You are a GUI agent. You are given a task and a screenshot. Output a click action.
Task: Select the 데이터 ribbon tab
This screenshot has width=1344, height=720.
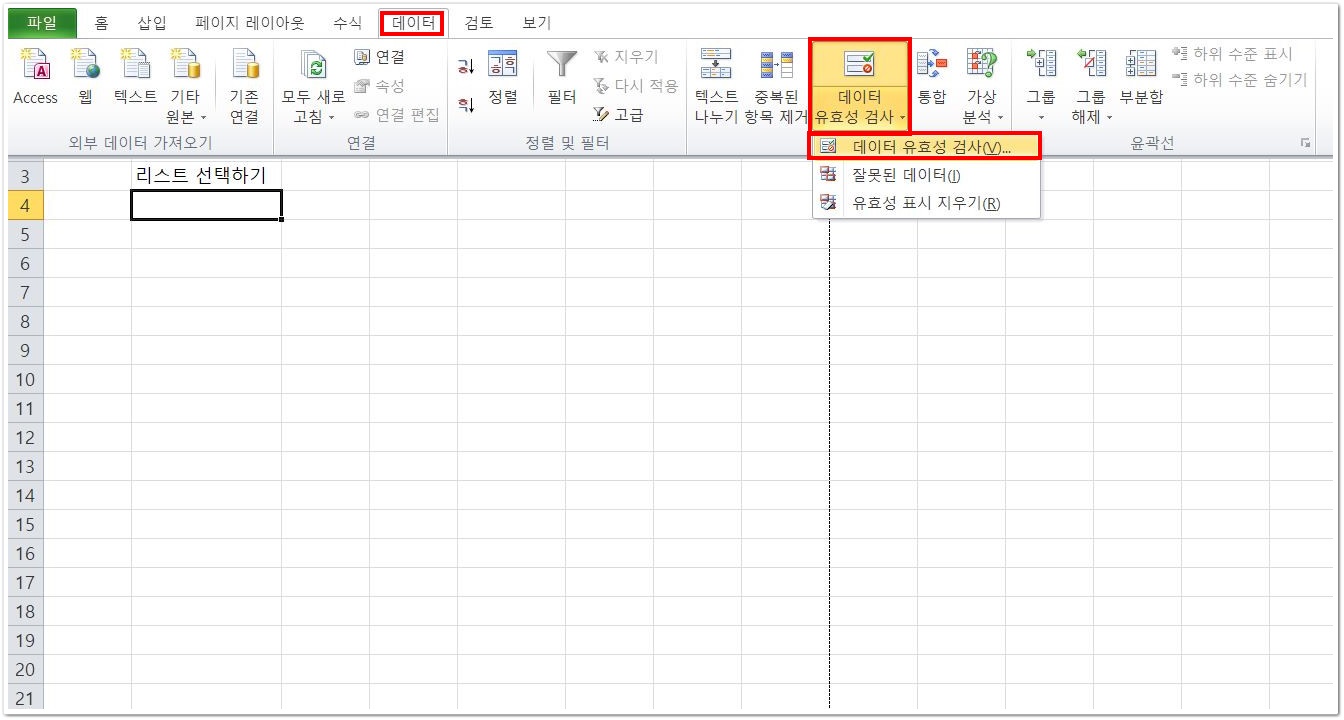[x=413, y=23]
